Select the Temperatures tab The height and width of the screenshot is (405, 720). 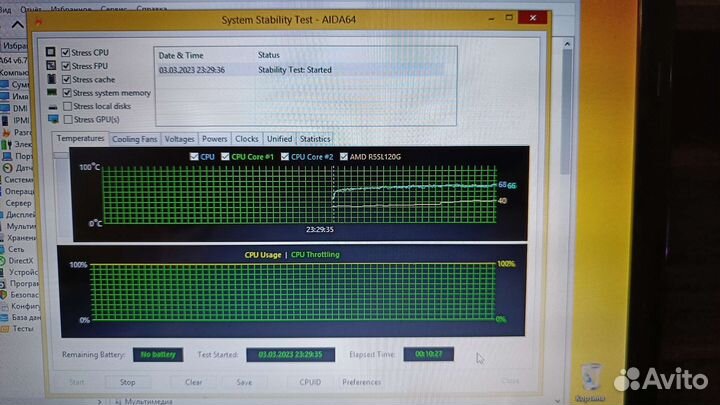pos(80,138)
